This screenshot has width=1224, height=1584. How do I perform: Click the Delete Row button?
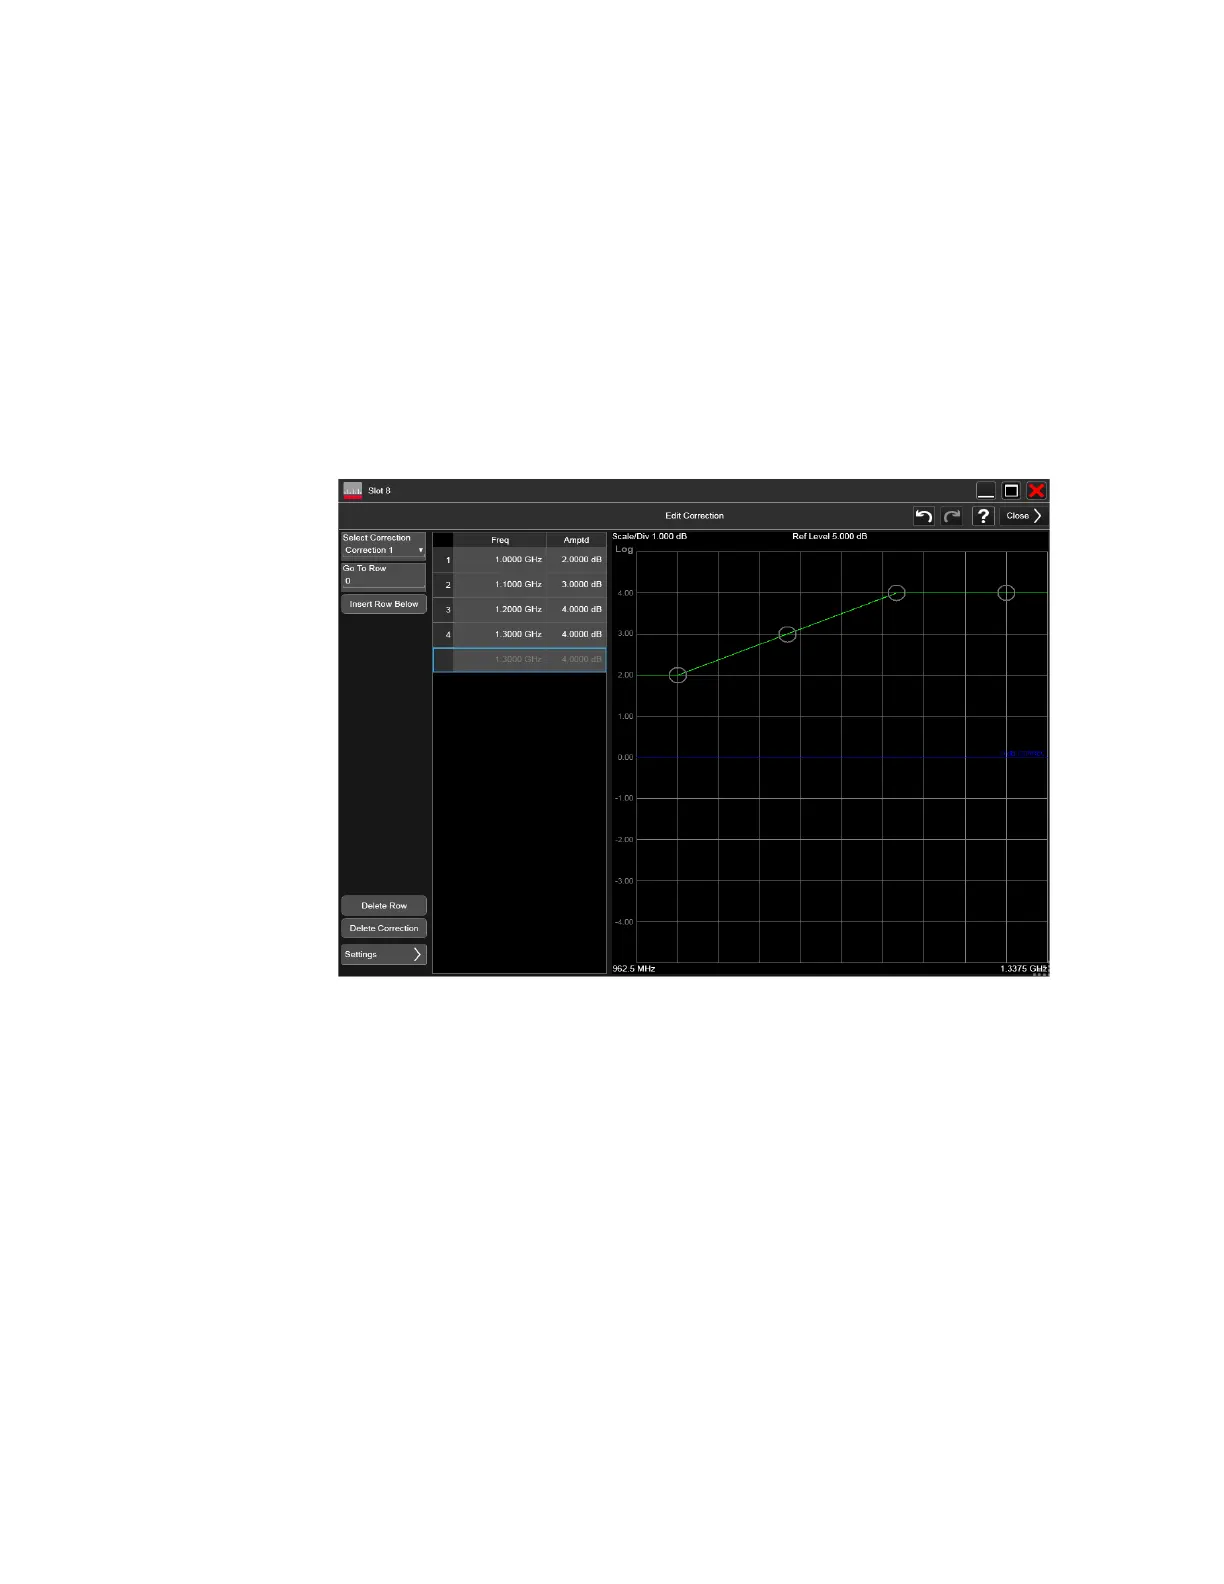384,906
